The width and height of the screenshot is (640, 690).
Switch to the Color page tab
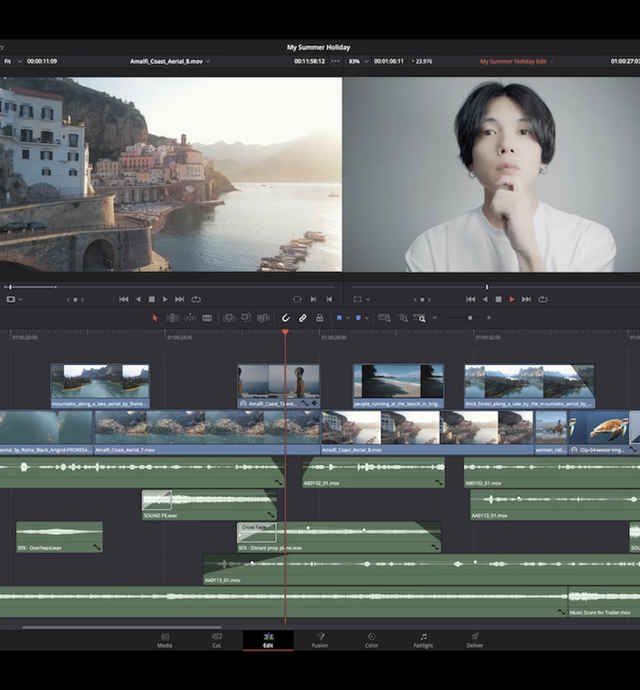click(x=371, y=640)
